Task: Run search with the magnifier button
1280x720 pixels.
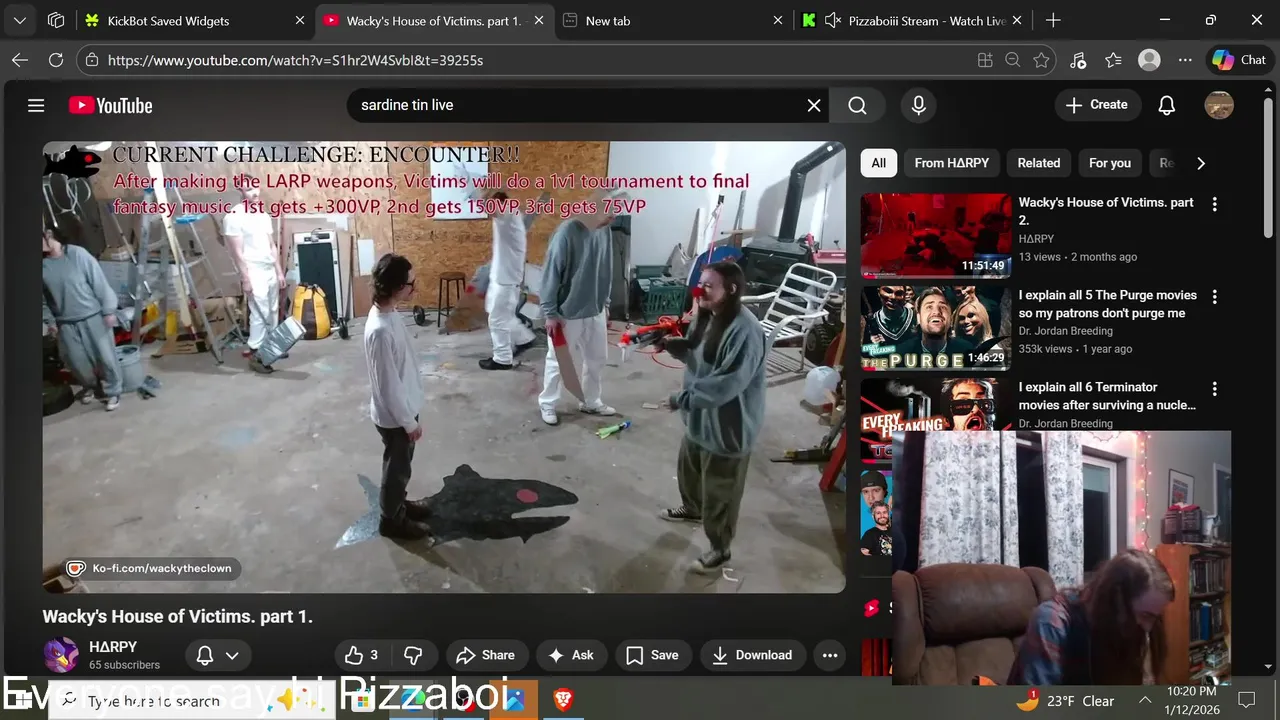Action: [857, 105]
